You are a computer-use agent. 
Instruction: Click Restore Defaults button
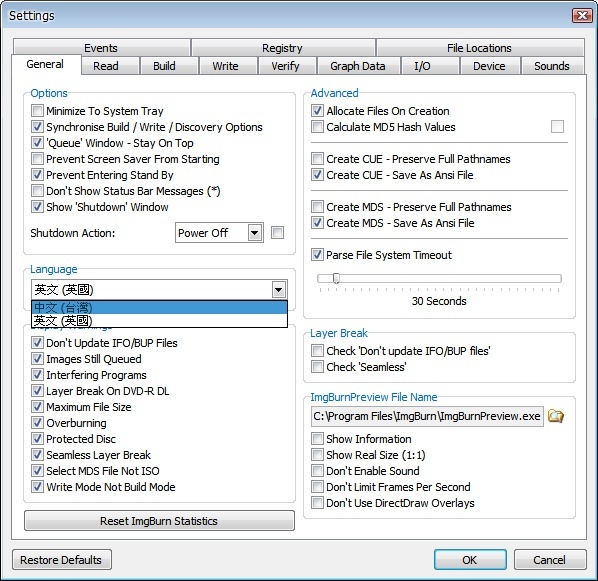(61, 560)
